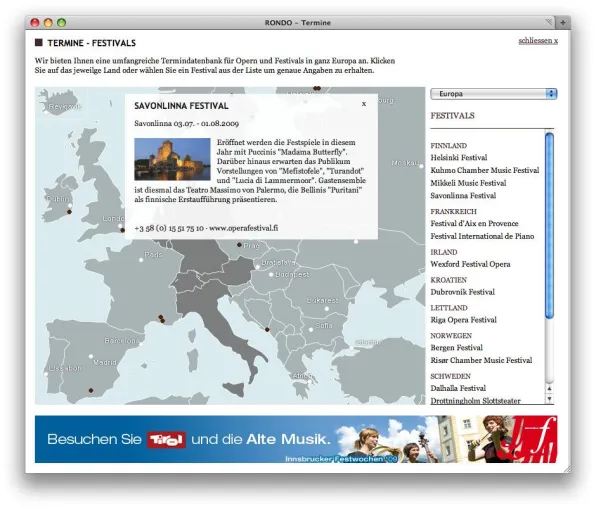Select Dubrovnik Festival
596x508 pixels.
(462, 292)
